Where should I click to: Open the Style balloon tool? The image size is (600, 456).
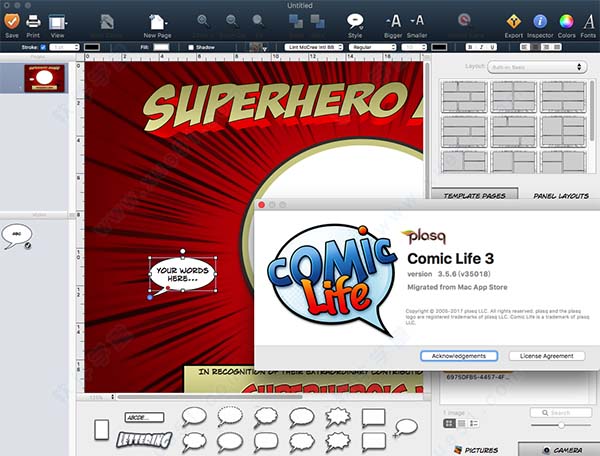coord(355,21)
